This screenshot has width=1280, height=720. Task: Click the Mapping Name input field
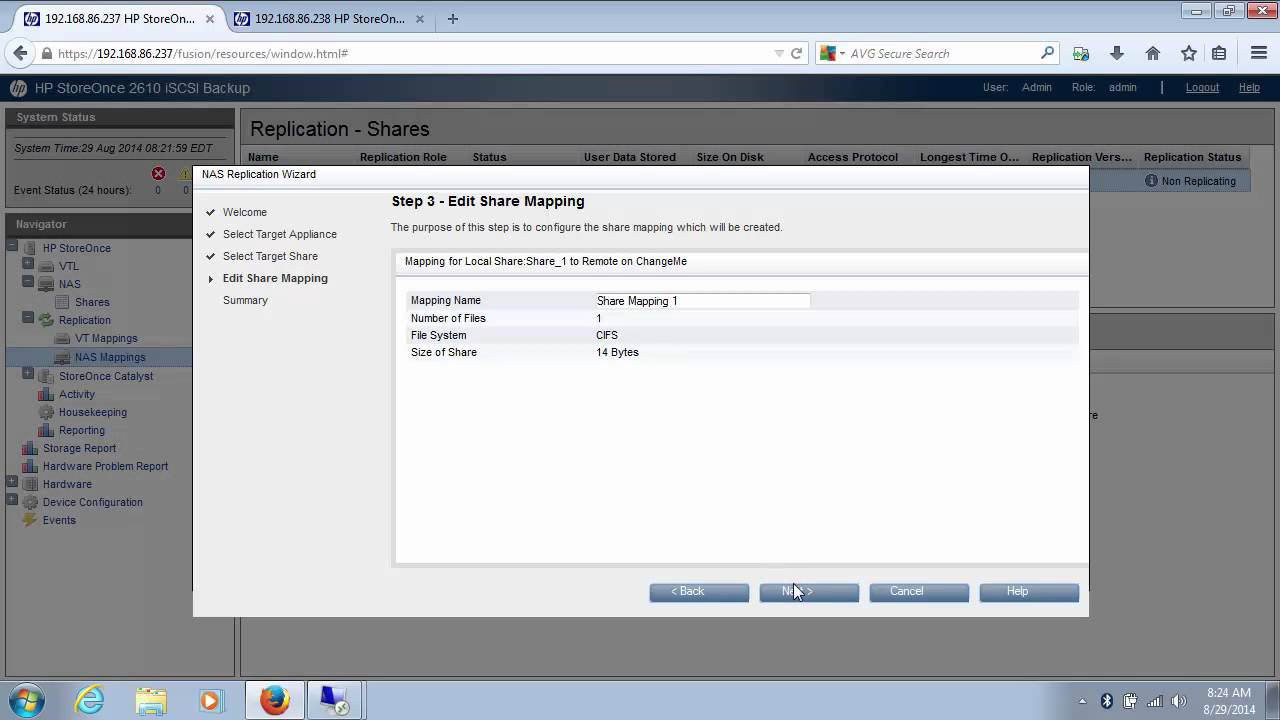click(x=702, y=300)
